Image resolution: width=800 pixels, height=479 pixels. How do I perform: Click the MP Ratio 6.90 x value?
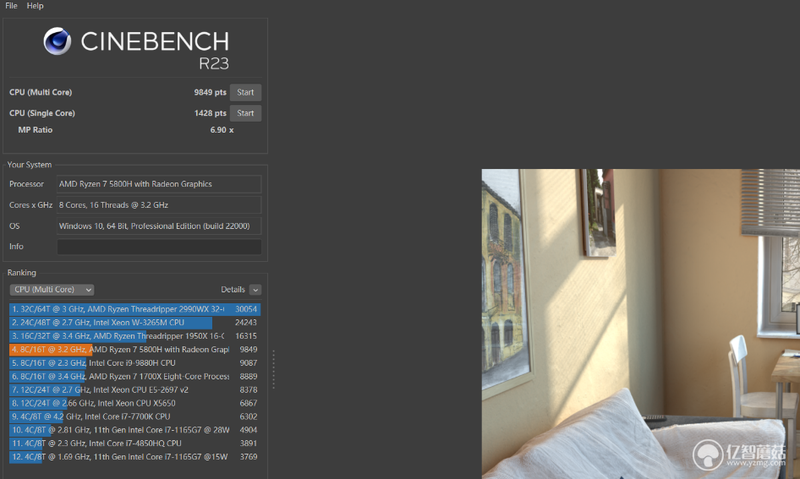point(222,130)
